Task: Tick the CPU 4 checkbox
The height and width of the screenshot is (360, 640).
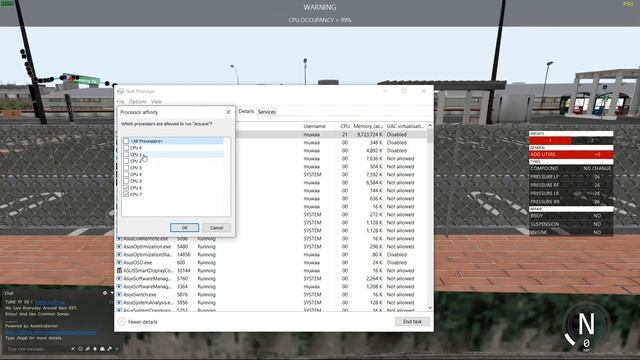Action: coord(126,174)
